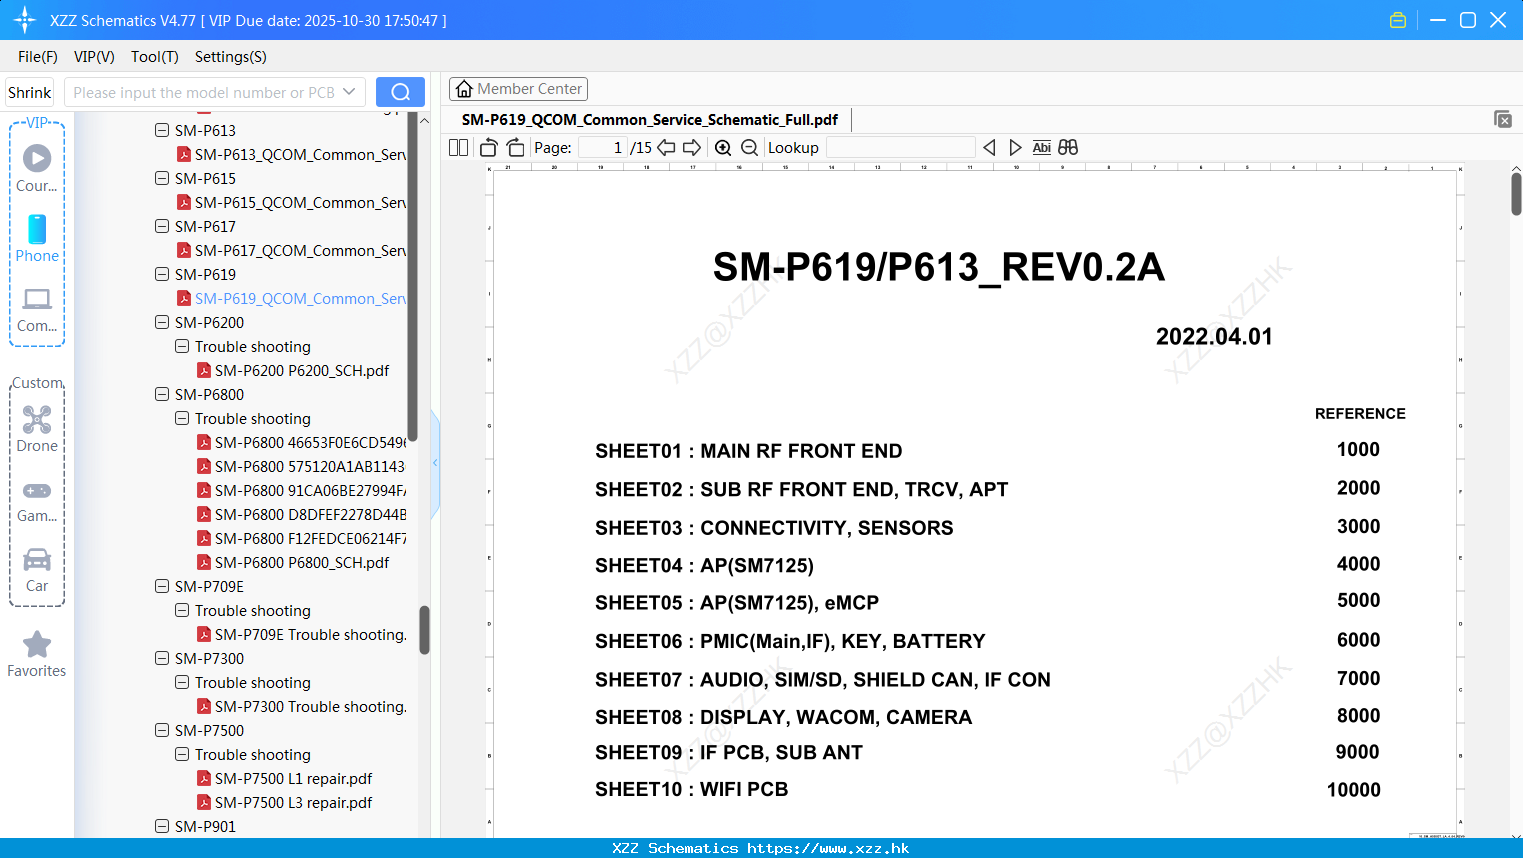Open the Settings(S) menu
The width and height of the screenshot is (1523, 858).
pos(231,57)
